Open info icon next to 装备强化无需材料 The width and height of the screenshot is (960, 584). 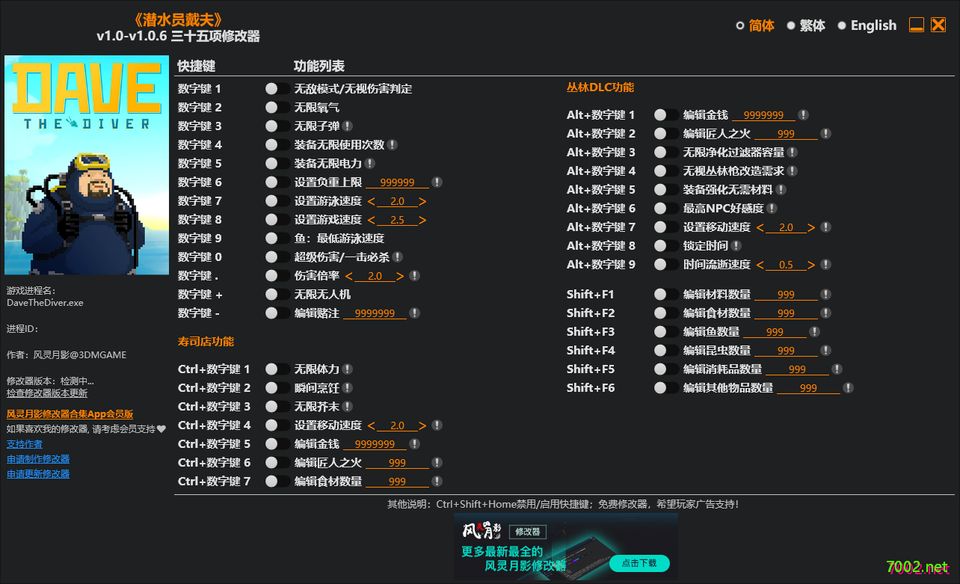(x=781, y=190)
